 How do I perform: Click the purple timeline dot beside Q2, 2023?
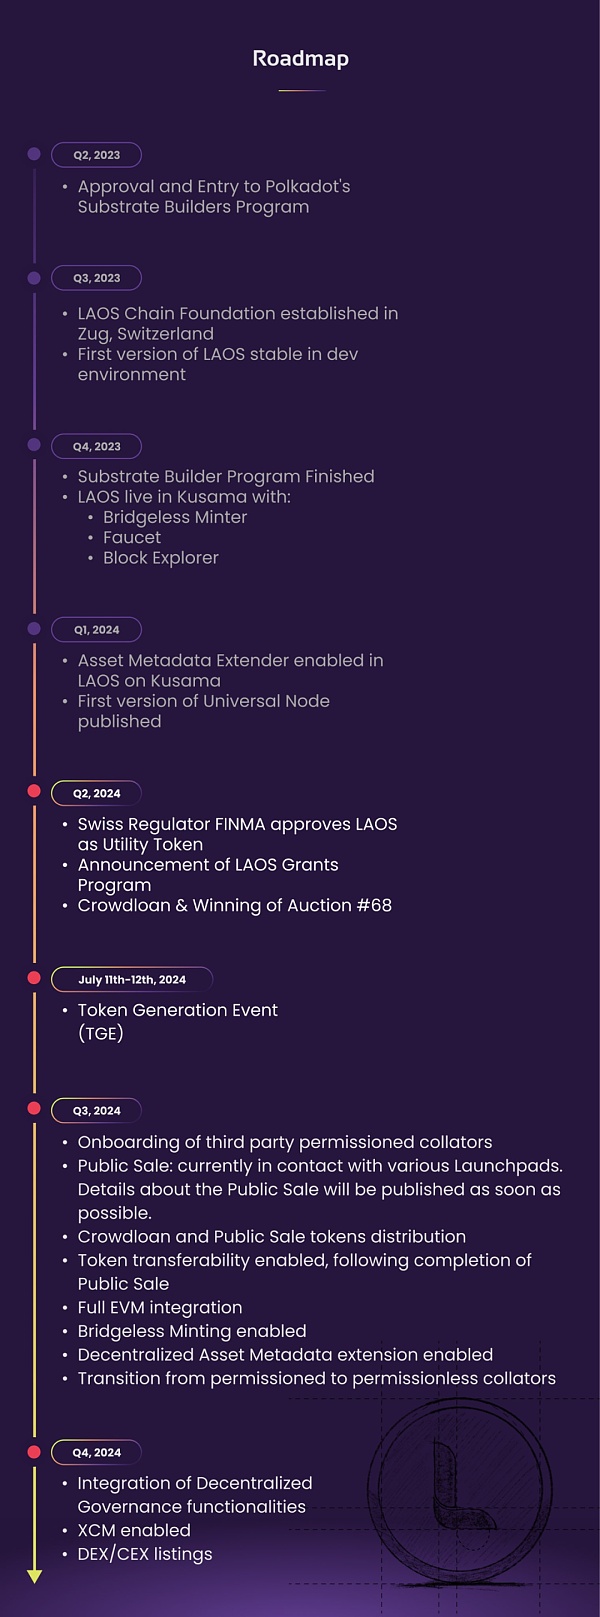(x=34, y=154)
